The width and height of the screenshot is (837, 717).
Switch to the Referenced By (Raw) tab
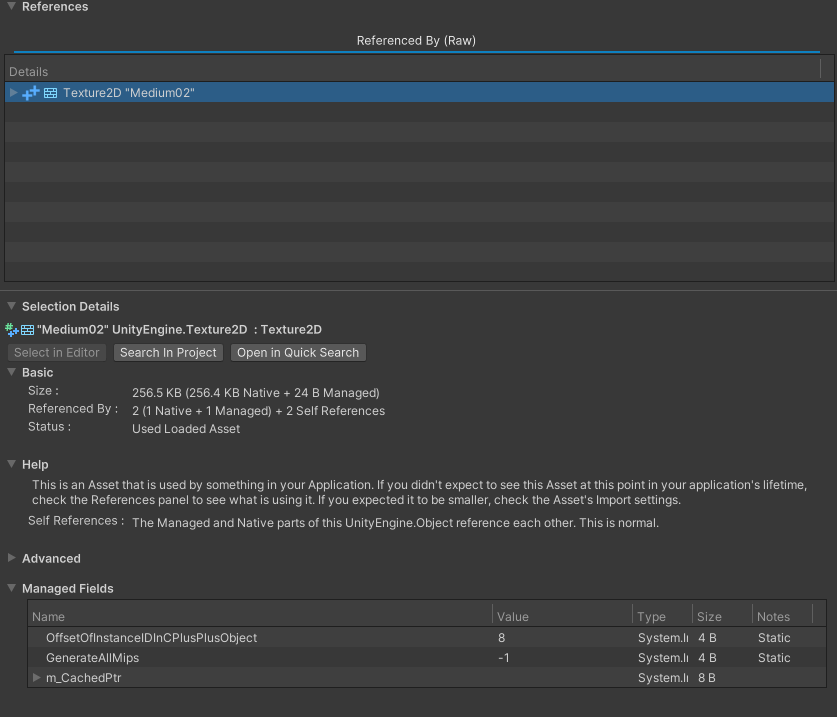(416, 40)
